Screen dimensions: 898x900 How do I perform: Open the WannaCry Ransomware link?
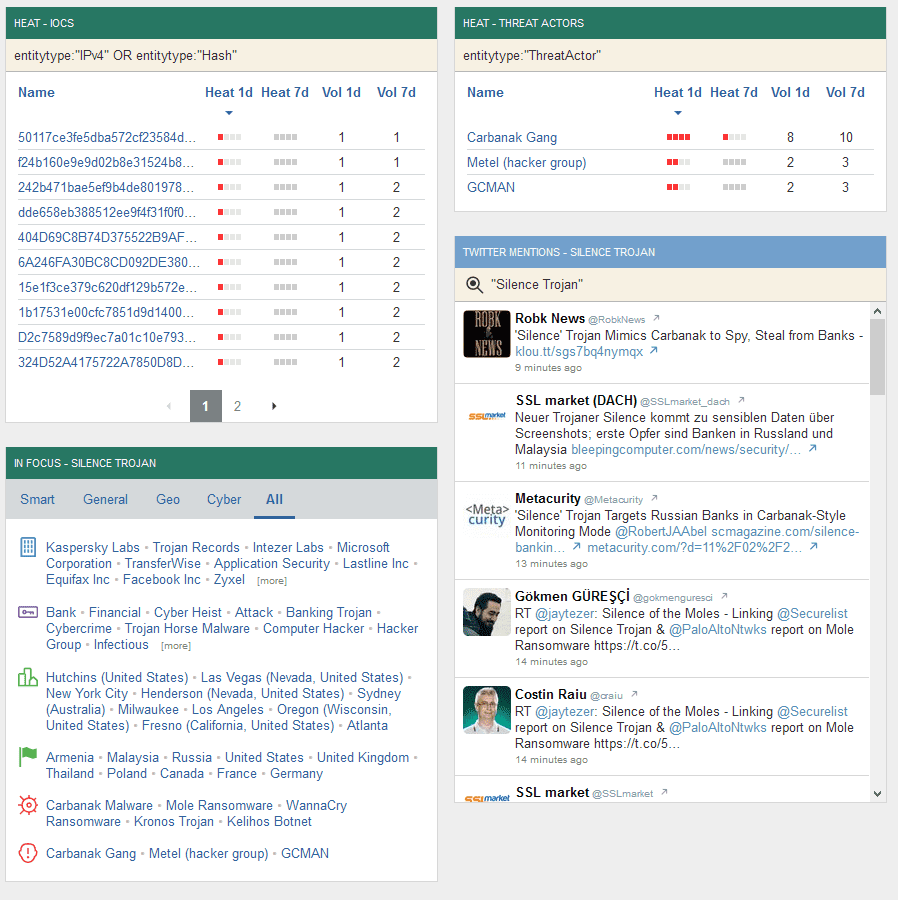click(196, 813)
